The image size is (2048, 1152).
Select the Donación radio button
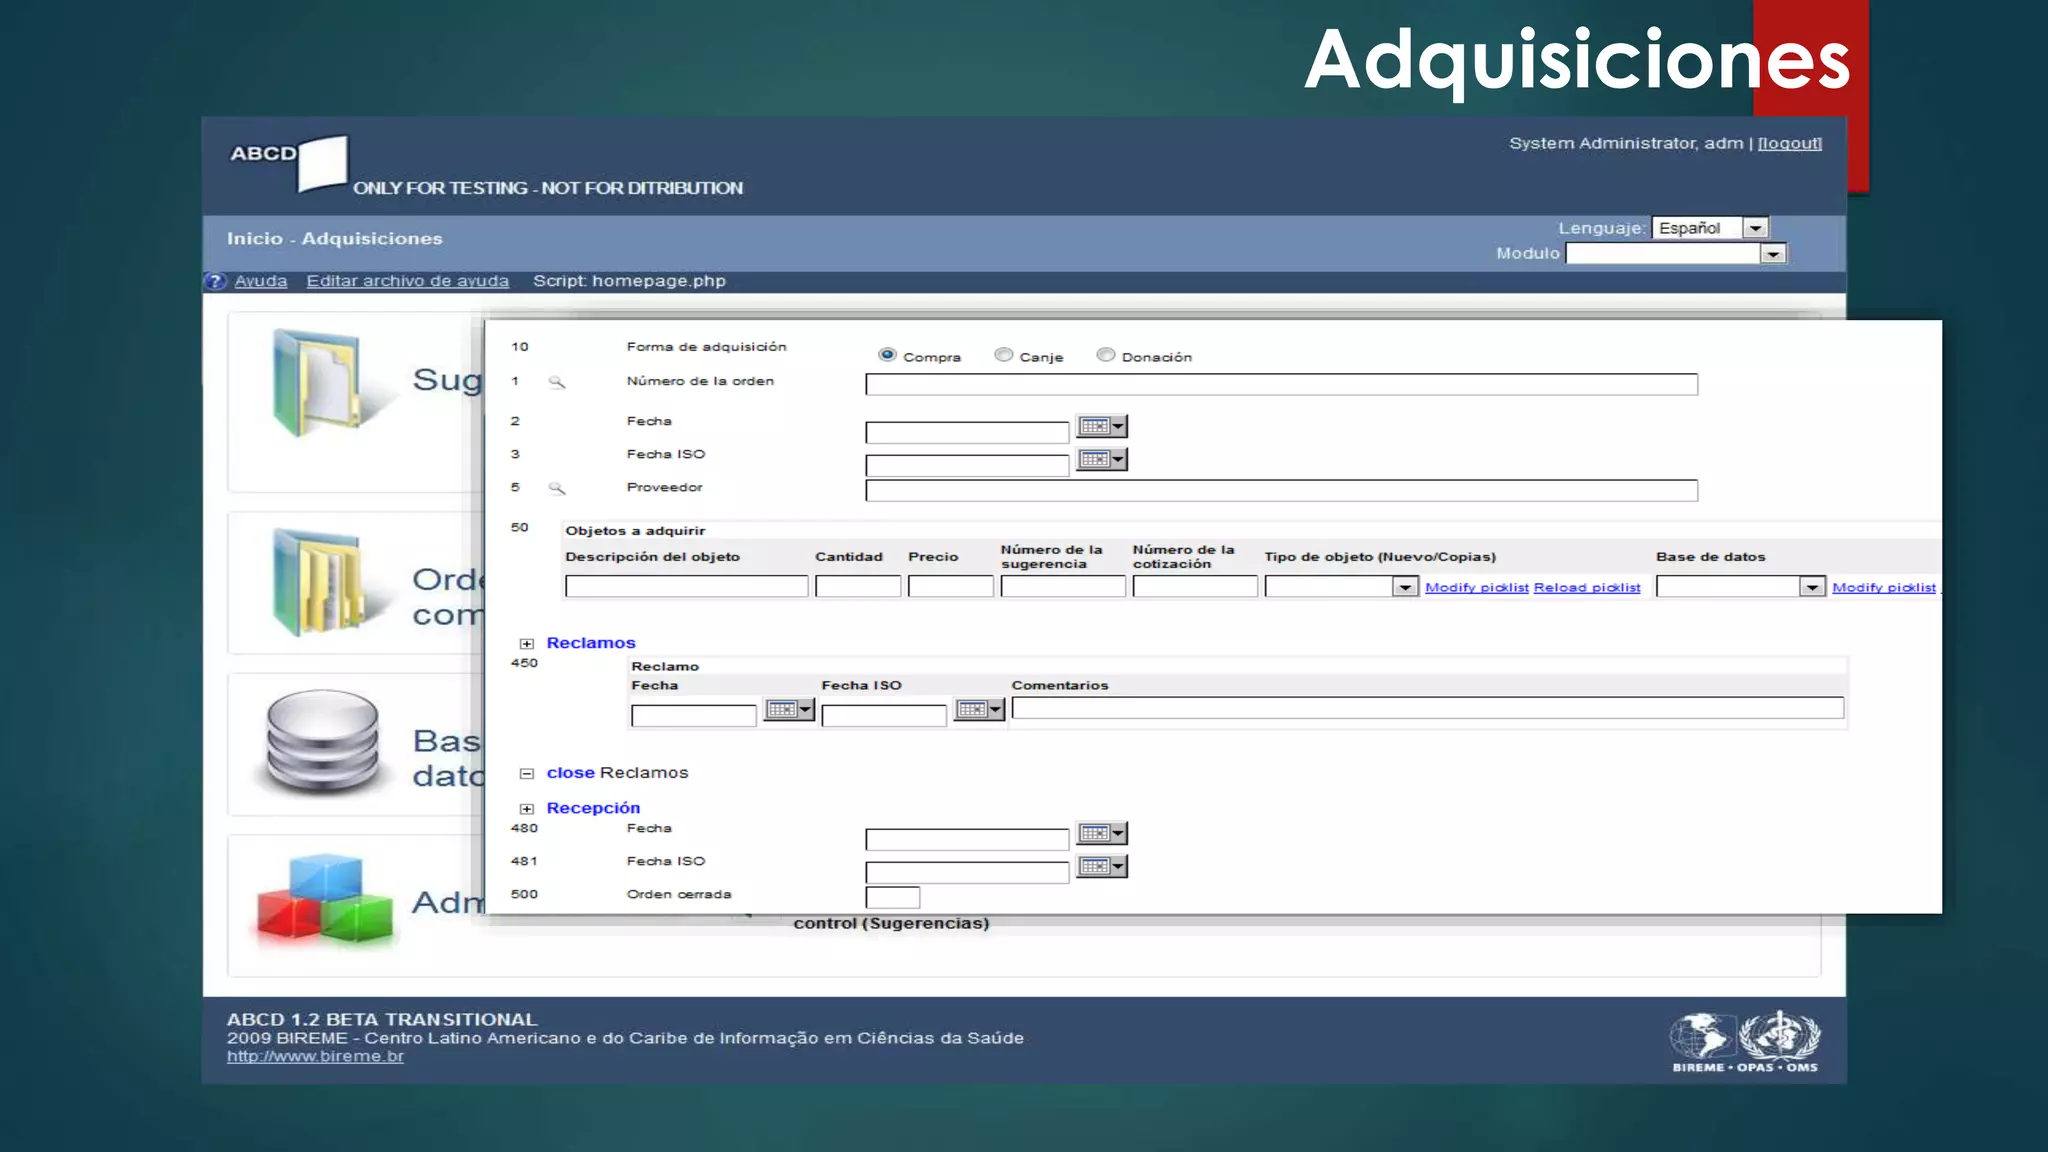pyautogui.click(x=1105, y=355)
